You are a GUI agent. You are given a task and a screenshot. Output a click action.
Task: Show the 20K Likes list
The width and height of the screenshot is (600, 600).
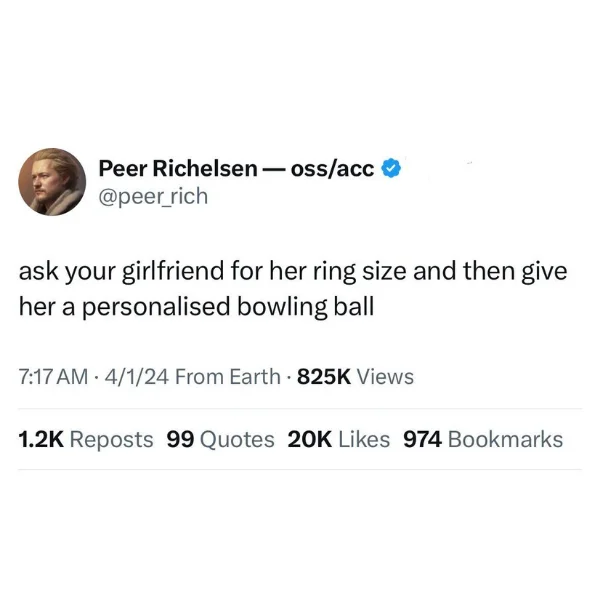339,439
